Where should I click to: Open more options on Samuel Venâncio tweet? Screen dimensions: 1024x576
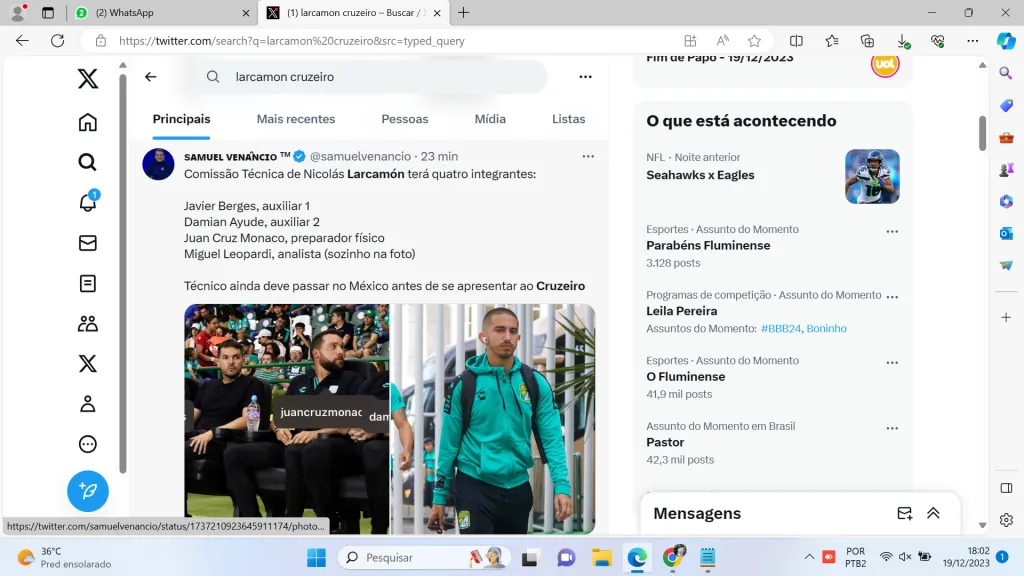tap(588, 156)
